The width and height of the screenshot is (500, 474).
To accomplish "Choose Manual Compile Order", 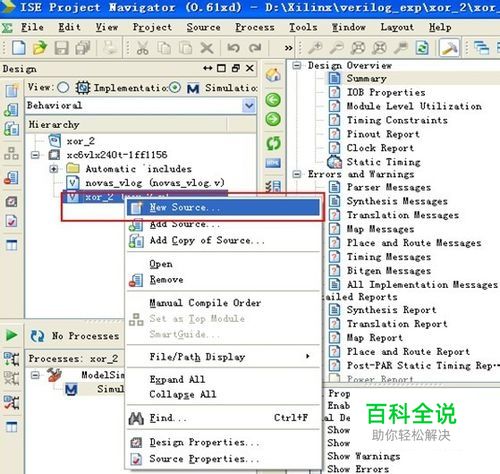I will click(223, 303).
